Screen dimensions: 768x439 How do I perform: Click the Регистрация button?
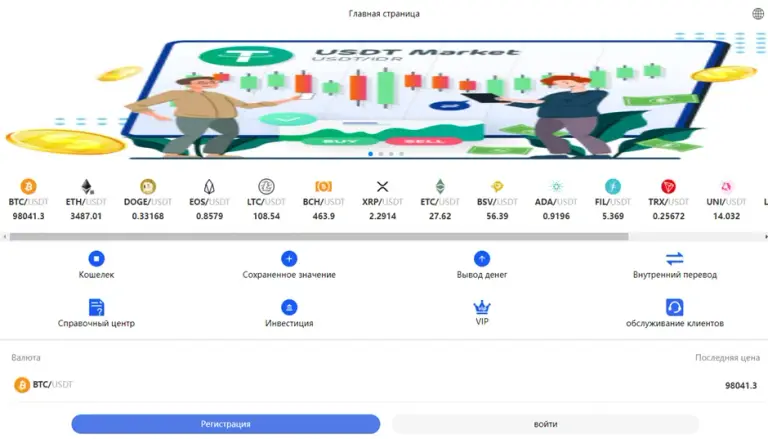click(226, 424)
